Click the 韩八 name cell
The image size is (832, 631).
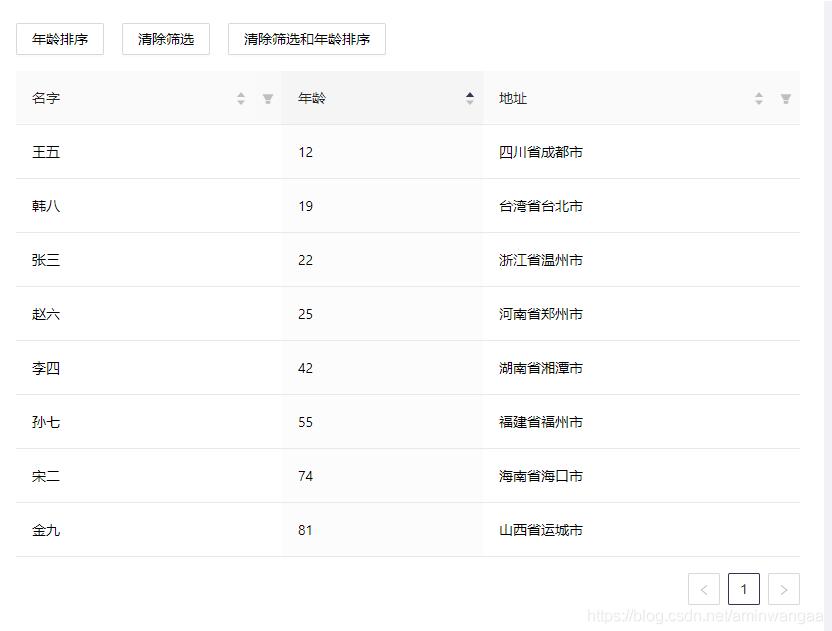click(46, 206)
